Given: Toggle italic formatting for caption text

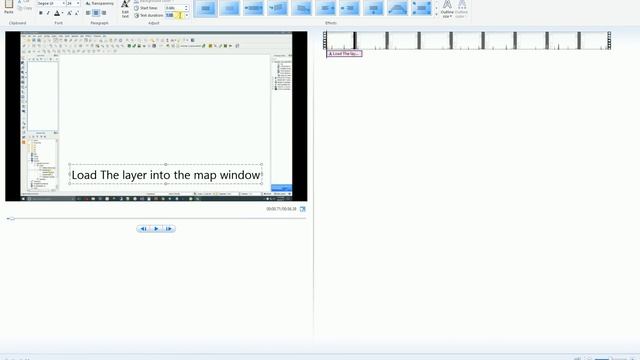Looking at the screenshot, I should [x=48, y=13].
